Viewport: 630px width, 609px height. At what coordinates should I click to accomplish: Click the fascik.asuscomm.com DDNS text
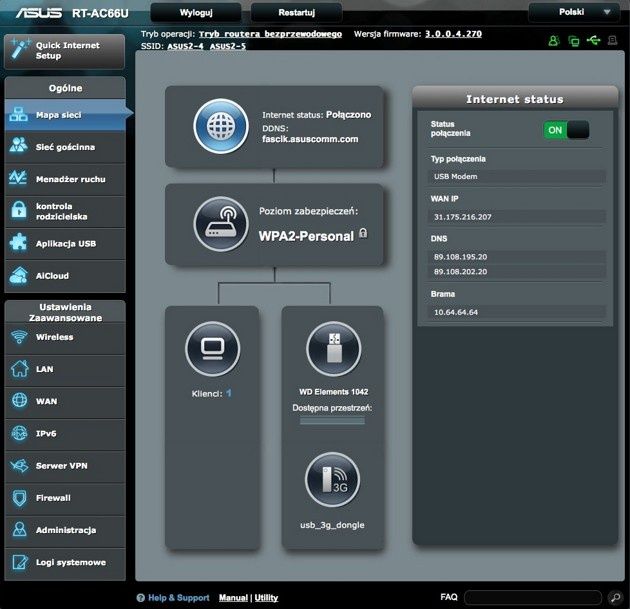tap(310, 139)
